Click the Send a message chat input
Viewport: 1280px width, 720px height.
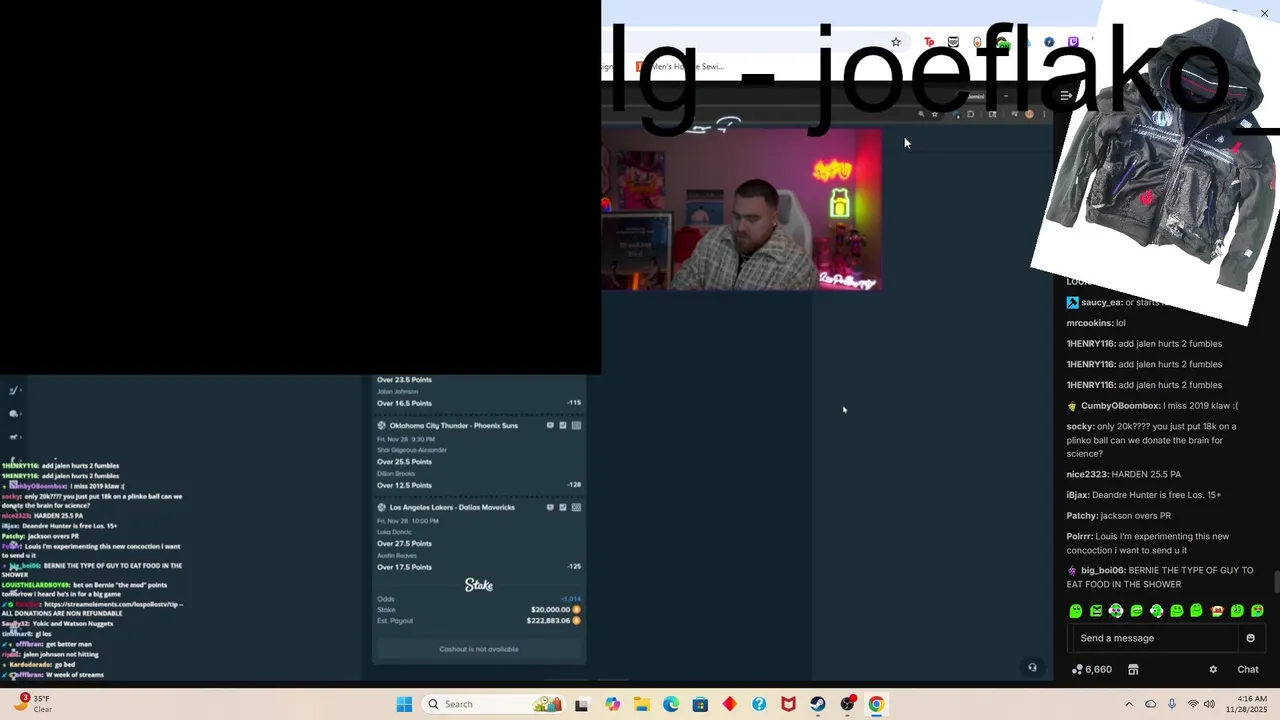pos(1154,638)
